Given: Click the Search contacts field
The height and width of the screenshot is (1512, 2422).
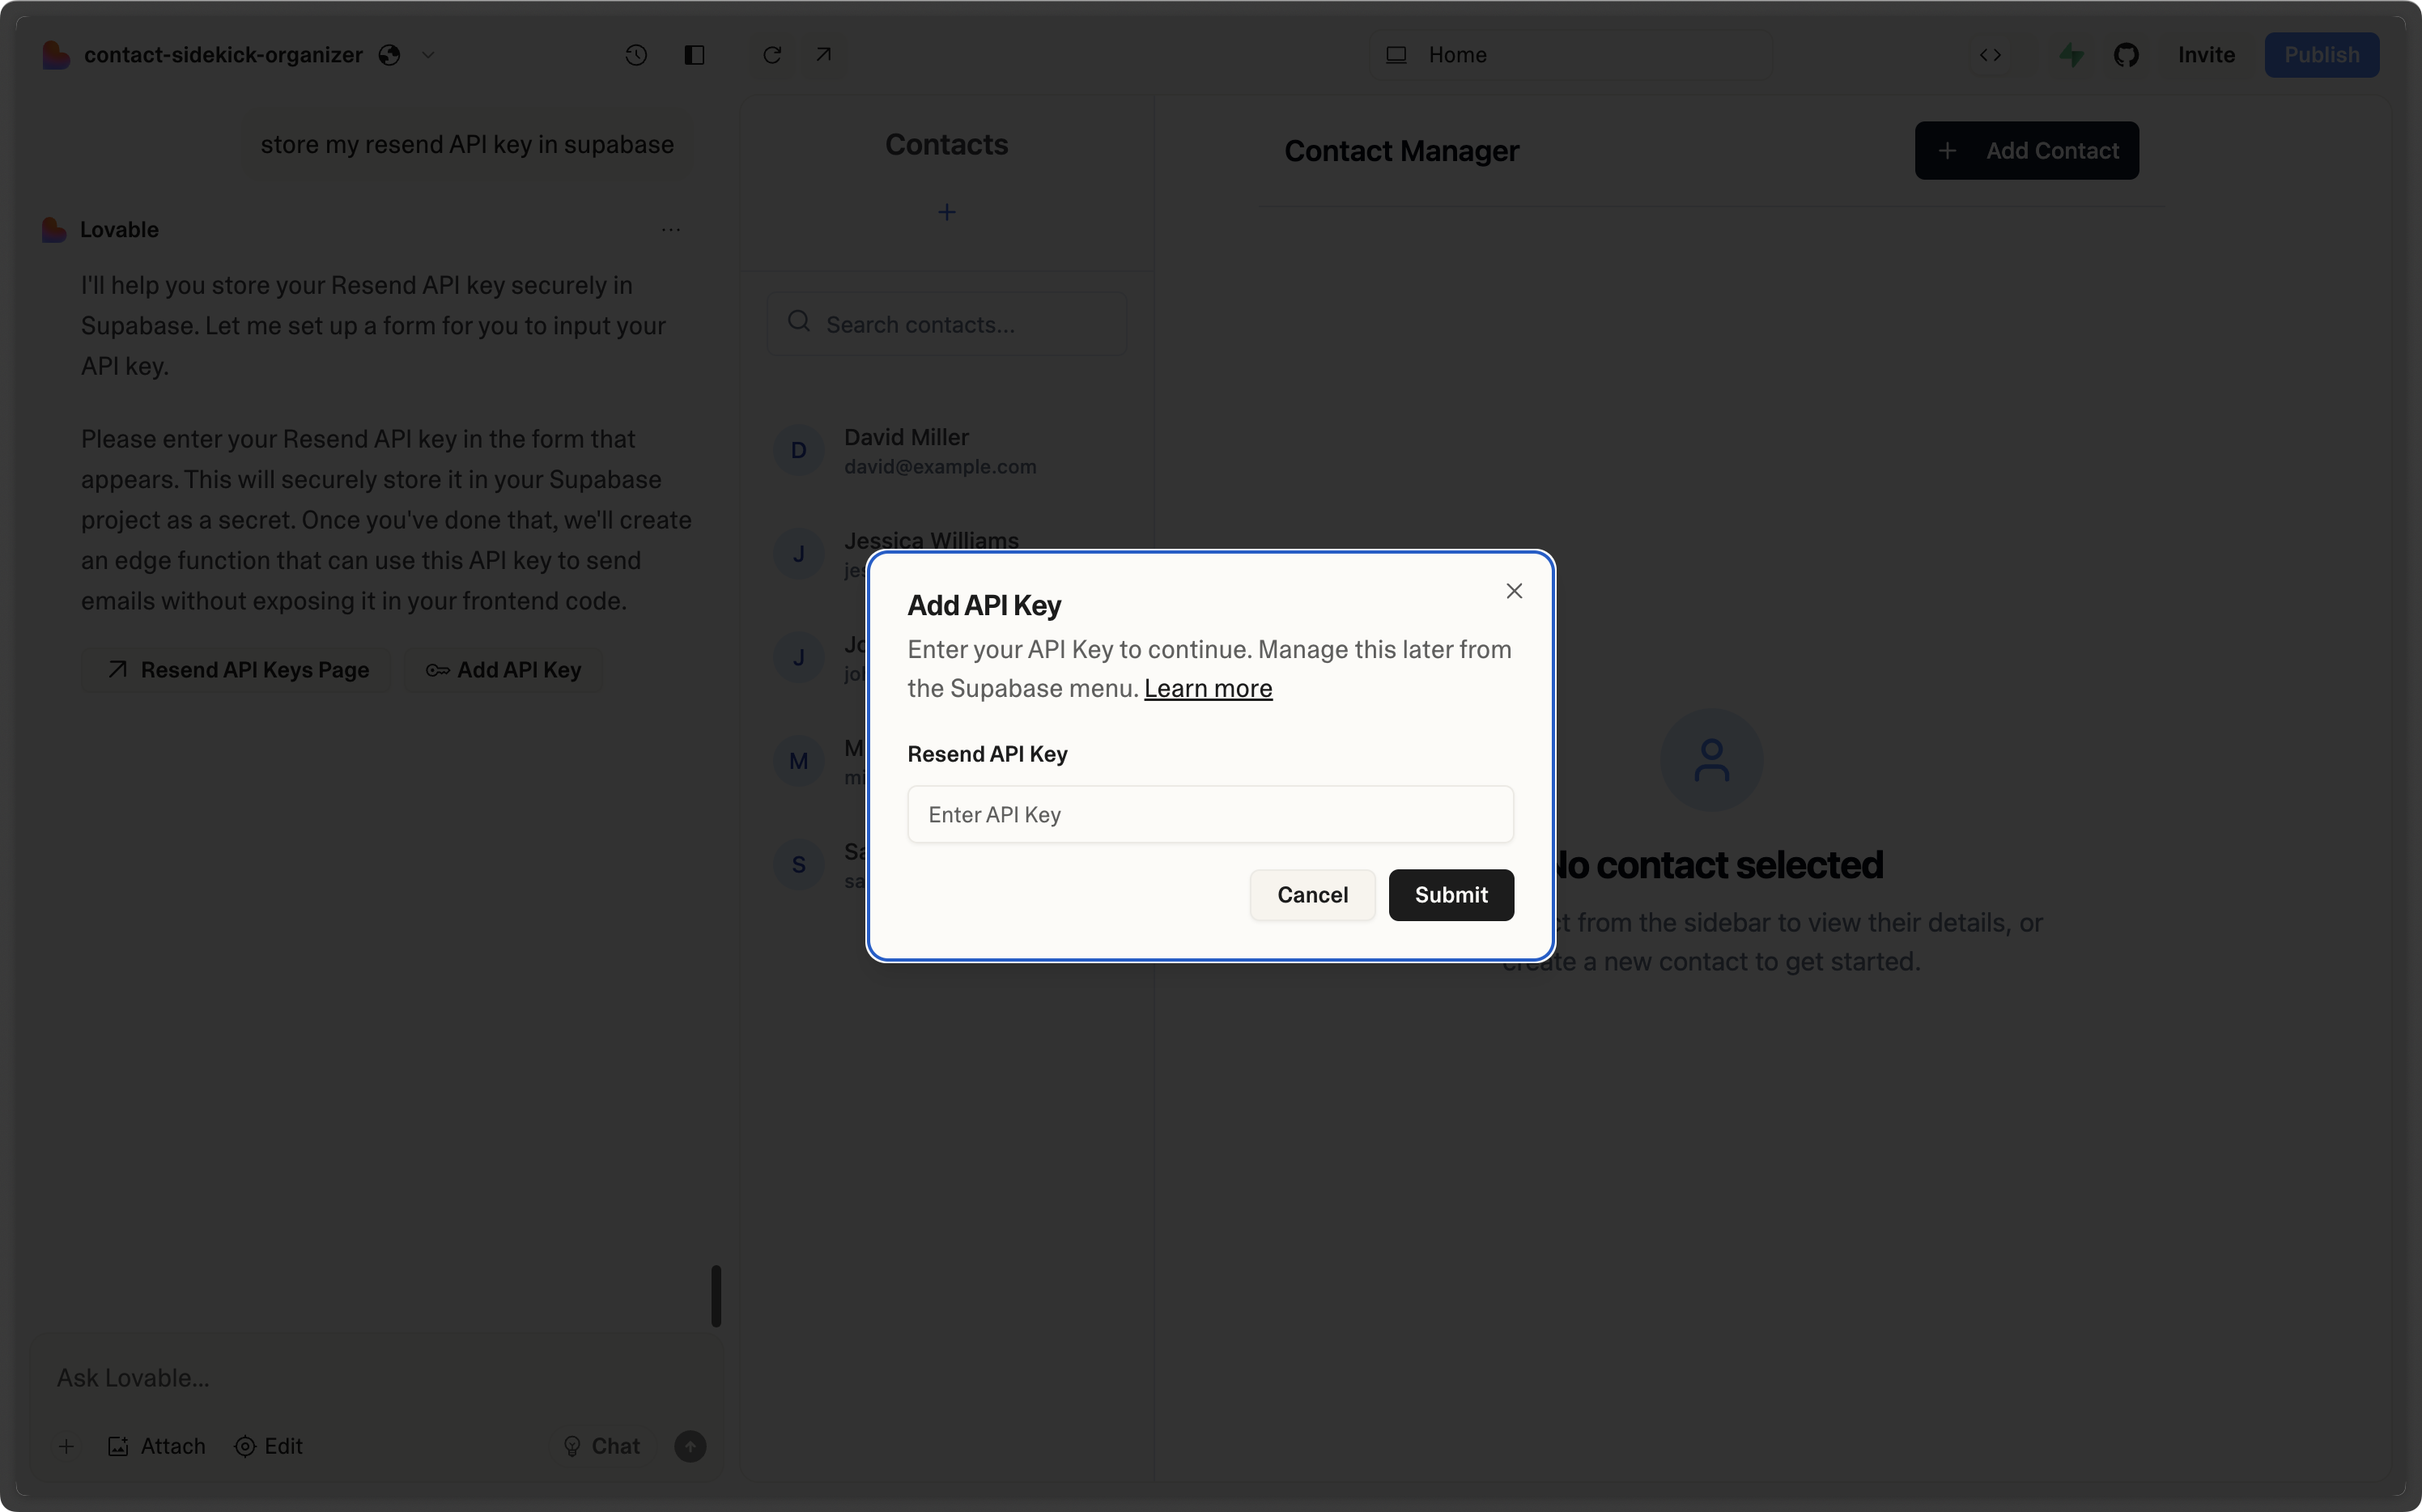Looking at the screenshot, I should pyautogui.click(x=946, y=324).
